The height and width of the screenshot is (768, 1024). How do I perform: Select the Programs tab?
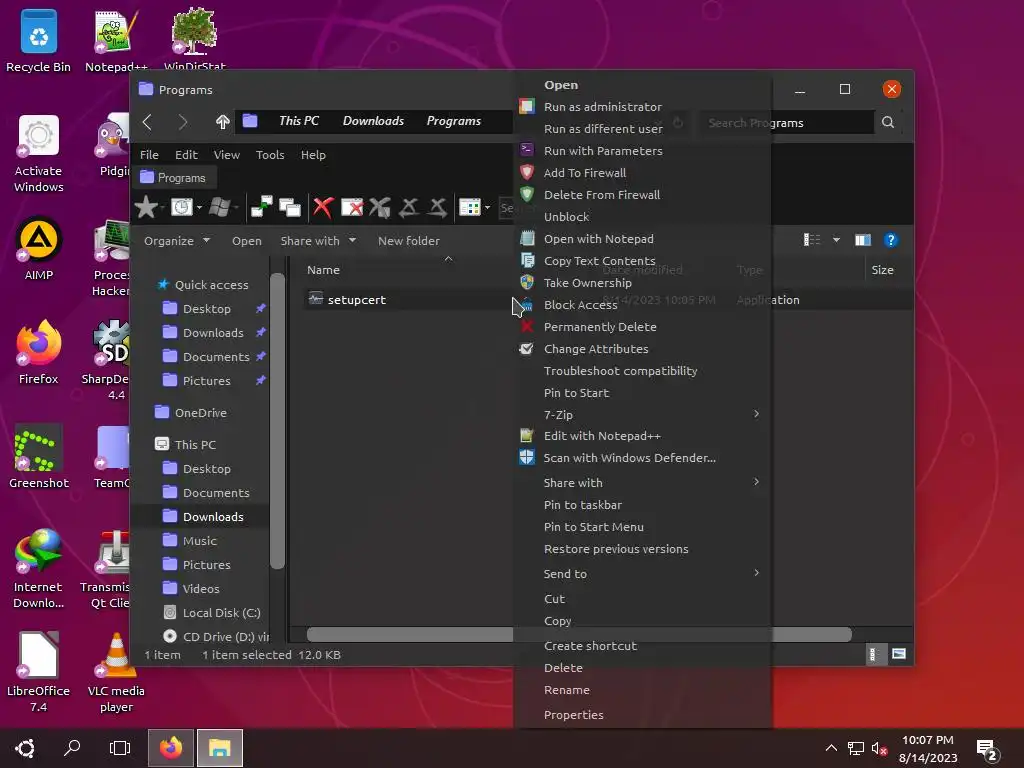pyautogui.click(x=174, y=178)
